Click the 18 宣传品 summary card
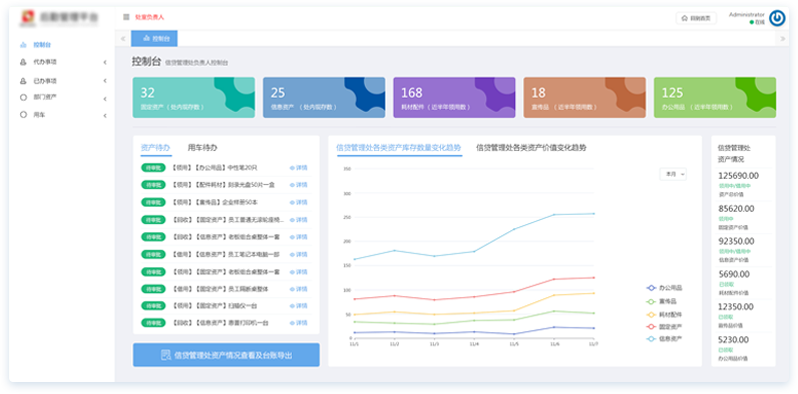Viewport: 798px width, 394px height. (x=585, y=98)
